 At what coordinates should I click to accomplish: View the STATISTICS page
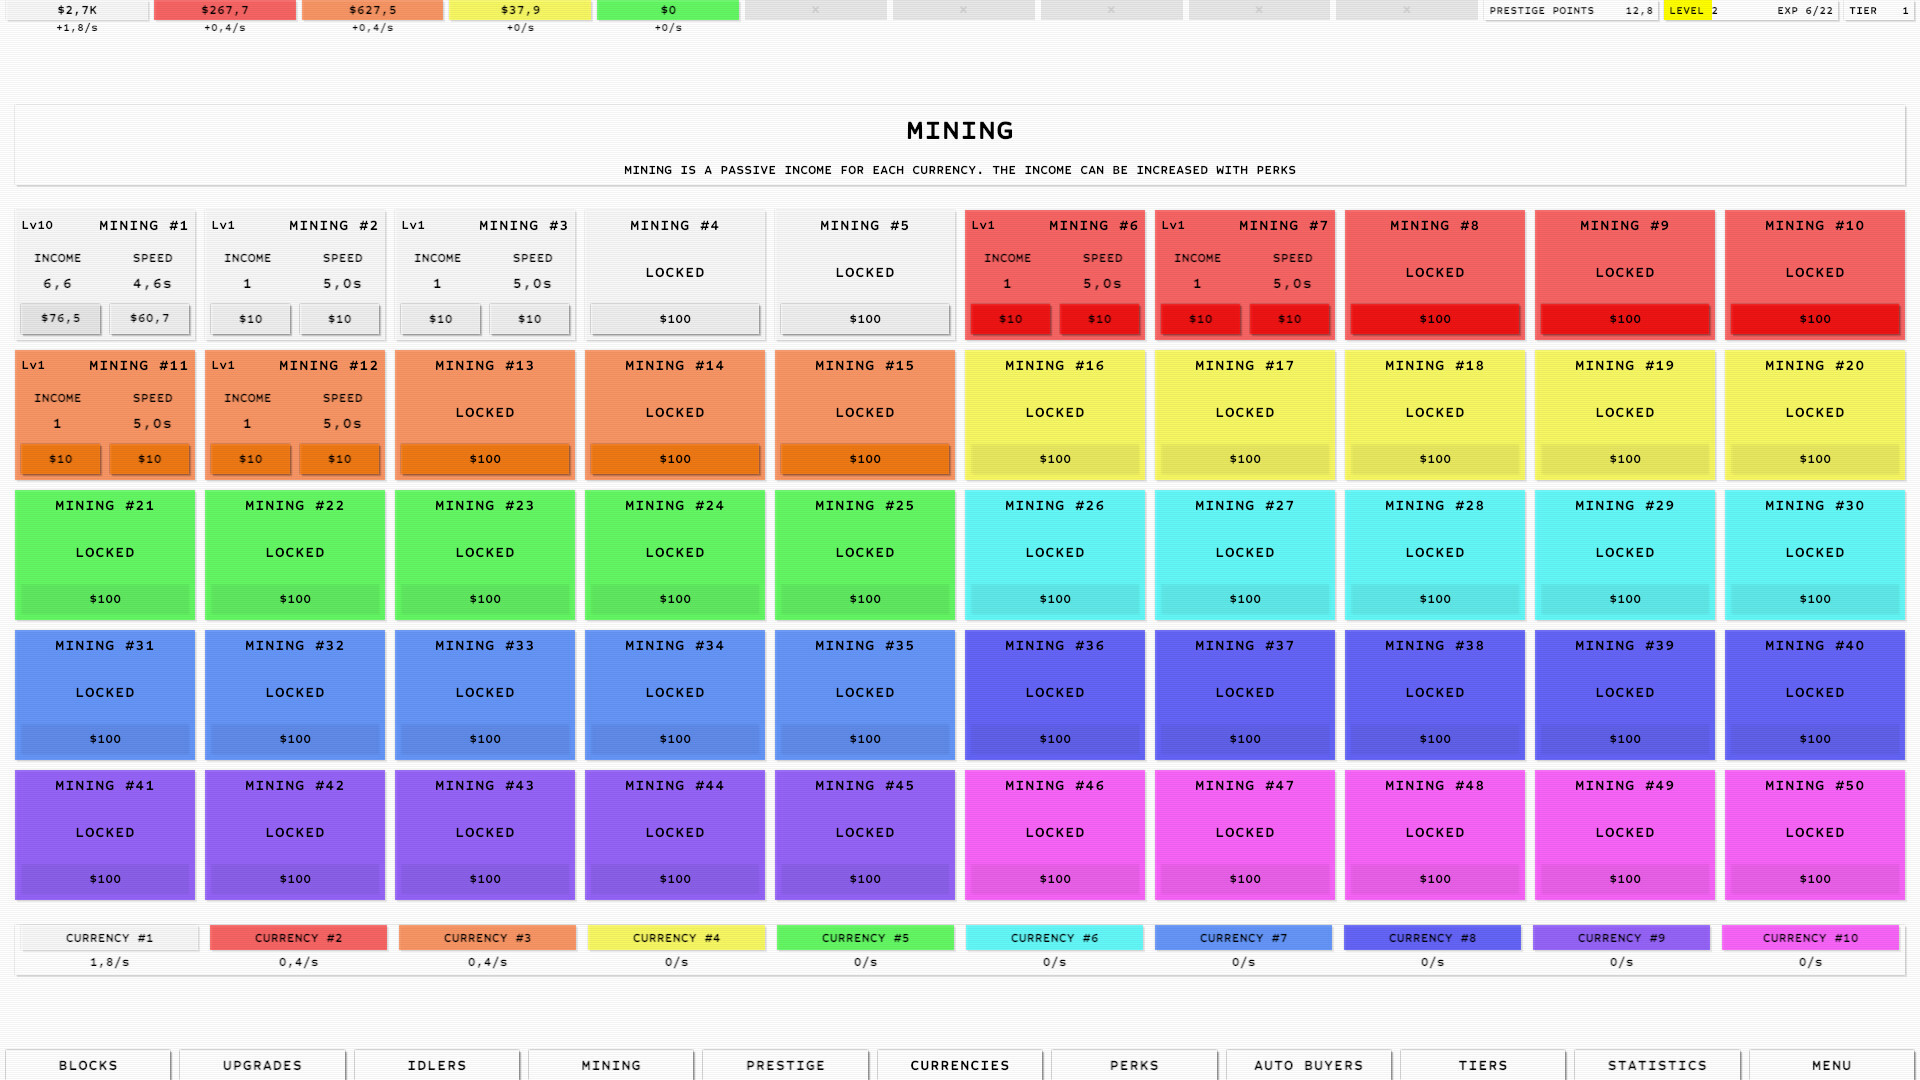click(1656, 1065)
